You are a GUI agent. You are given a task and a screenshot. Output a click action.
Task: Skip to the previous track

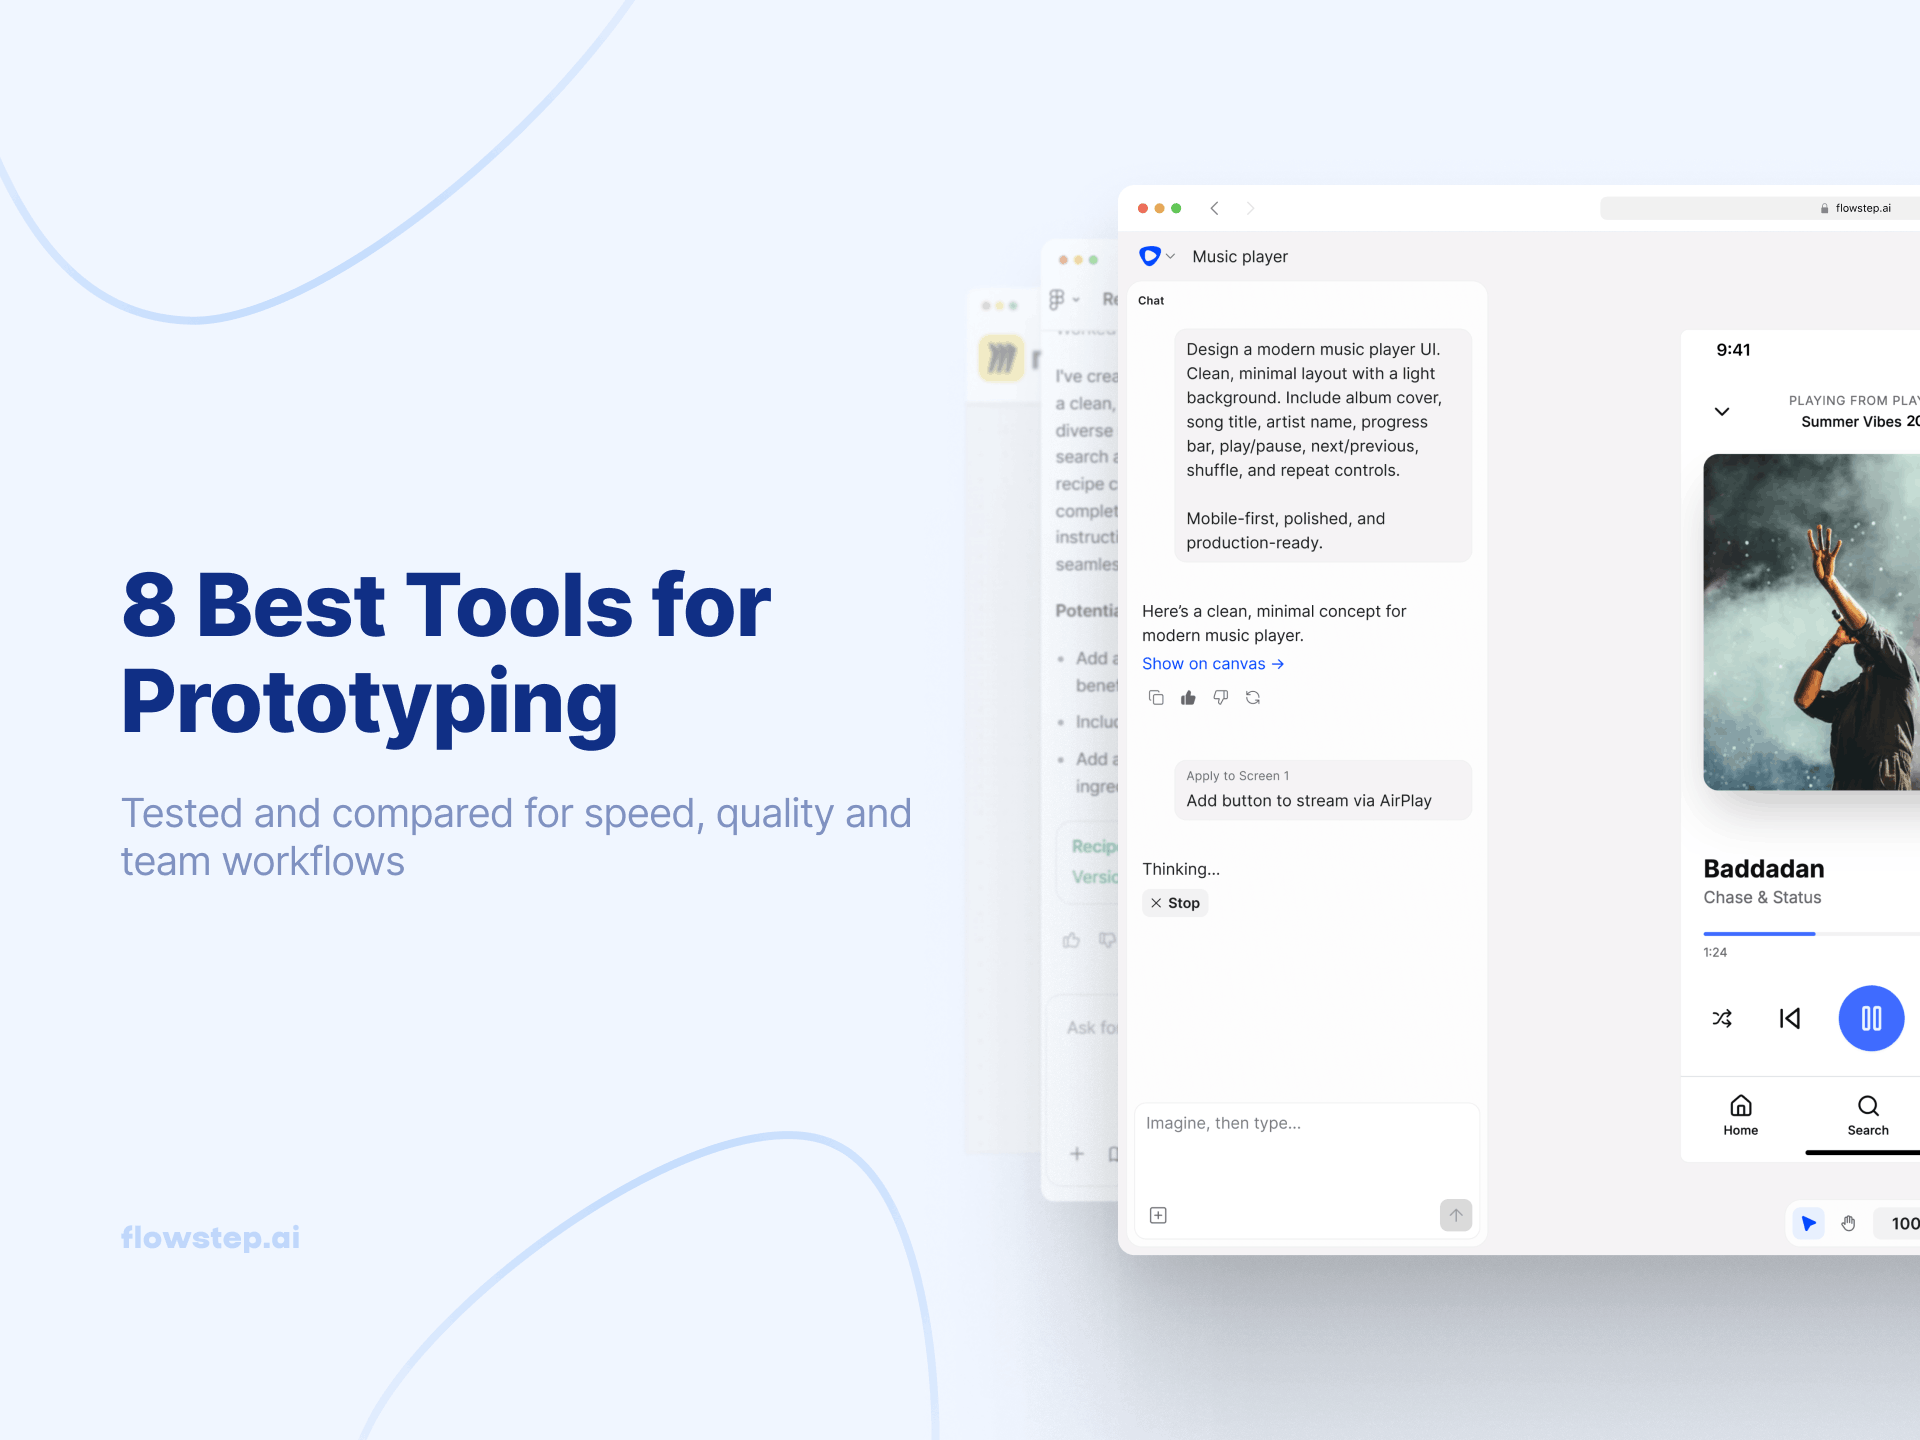[1789, 1018]
